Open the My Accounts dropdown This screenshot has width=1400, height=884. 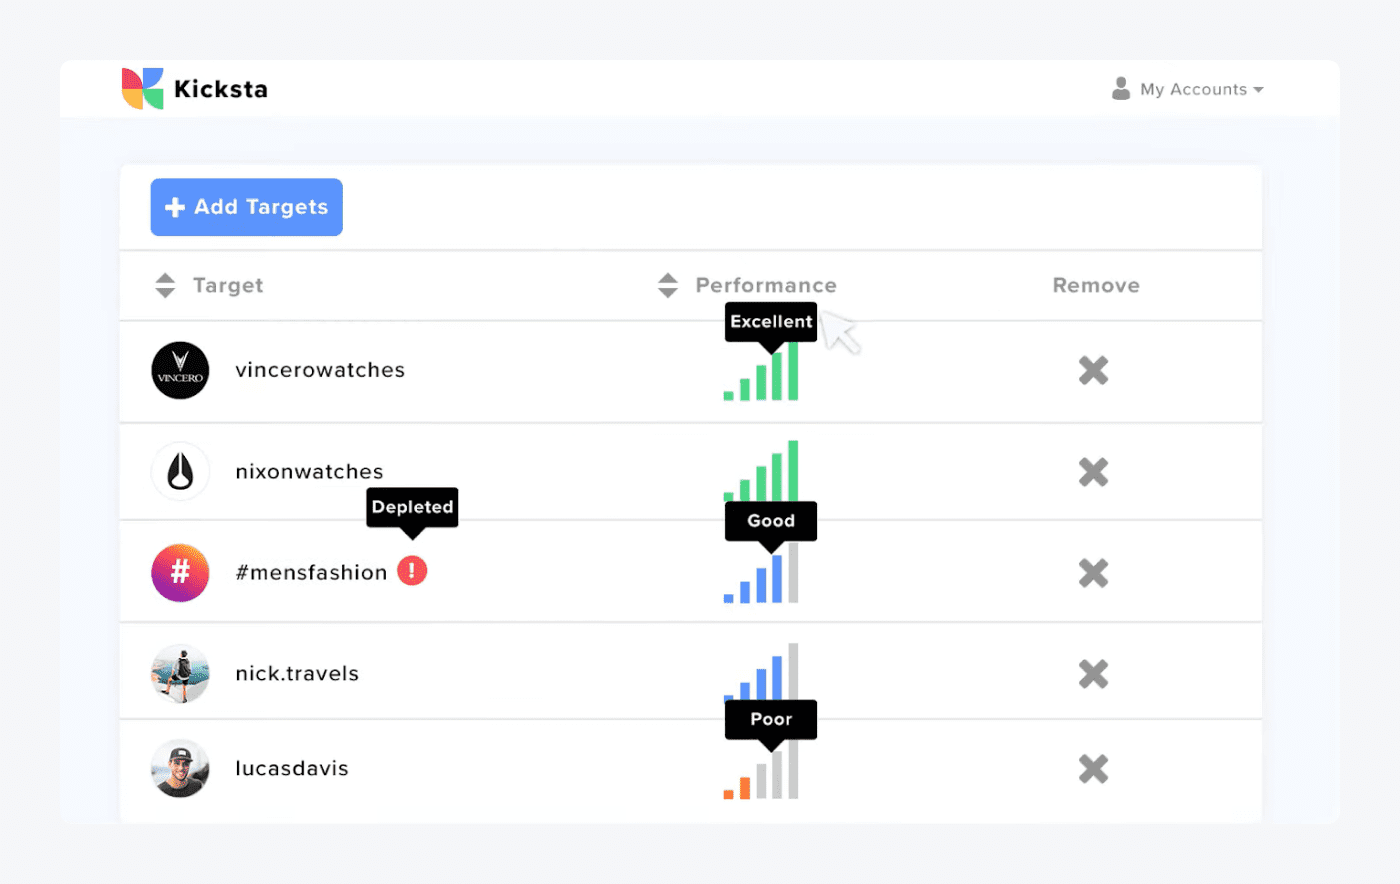pos(1188,89)
